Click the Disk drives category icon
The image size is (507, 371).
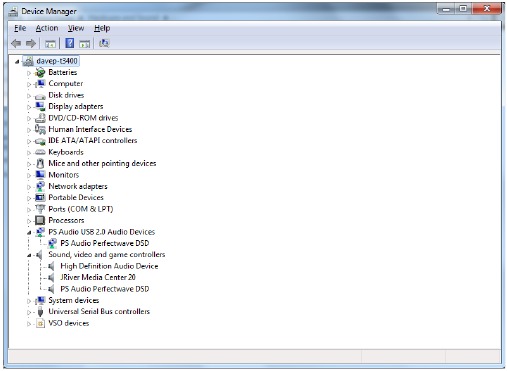40,96
